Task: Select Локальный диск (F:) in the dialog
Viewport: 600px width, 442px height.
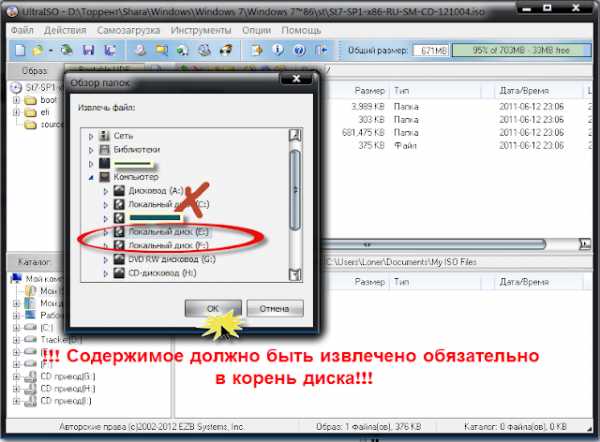Action: (168, 245)
